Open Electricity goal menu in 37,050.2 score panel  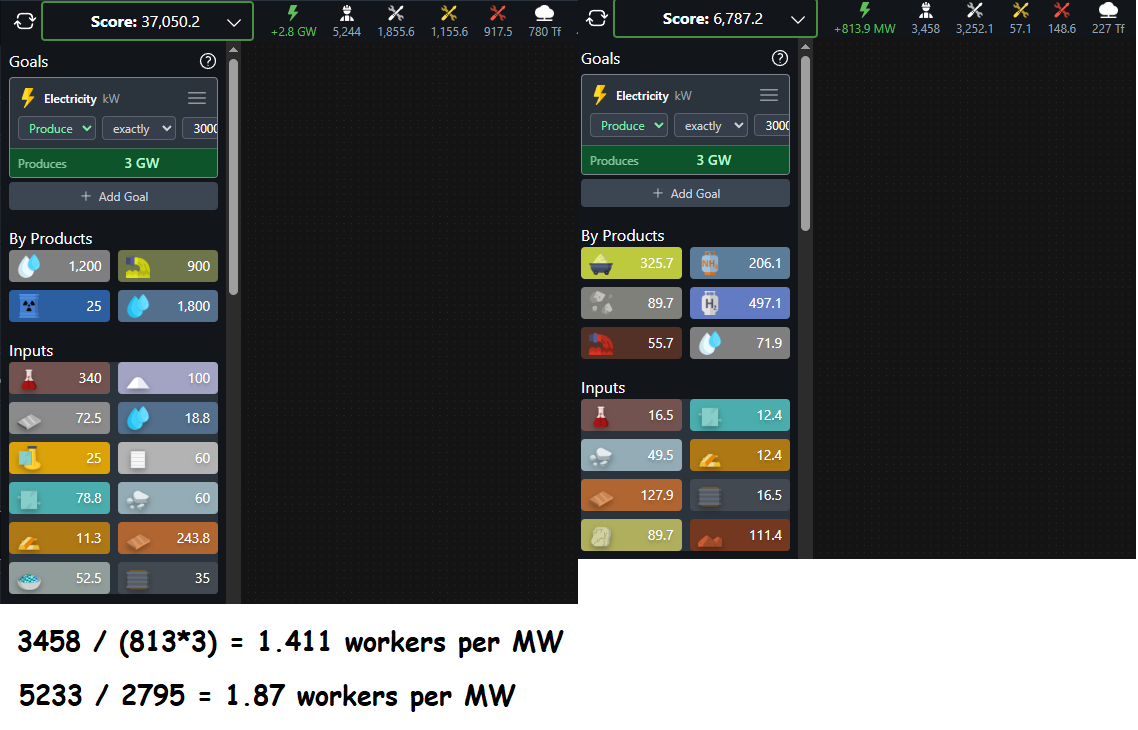(x=197, y=98)
